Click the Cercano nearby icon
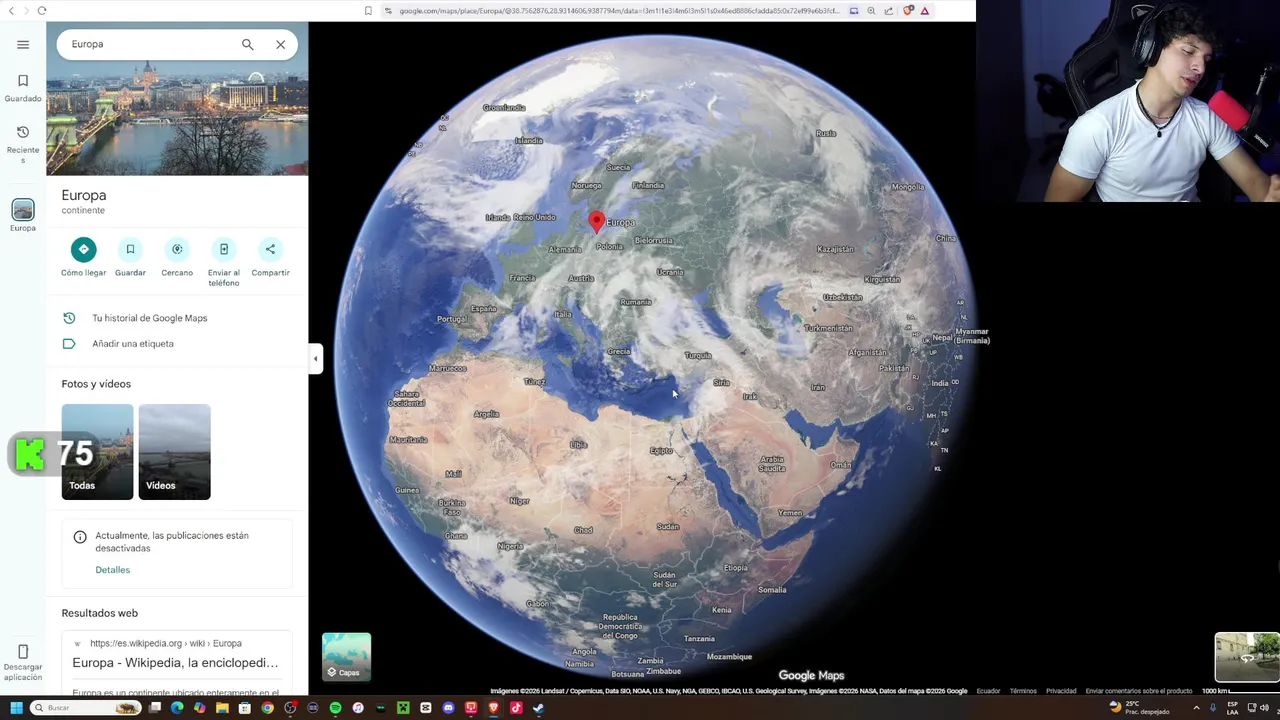Screen dimensions: 1280x720 click(x=177, y=249)
